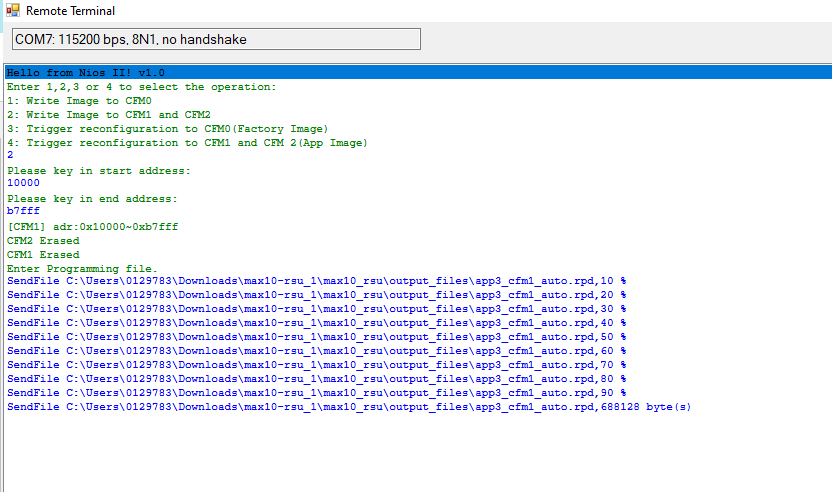Click the 'CFM1 Erased' status line

pyautogui.click(x=43, y=255)
